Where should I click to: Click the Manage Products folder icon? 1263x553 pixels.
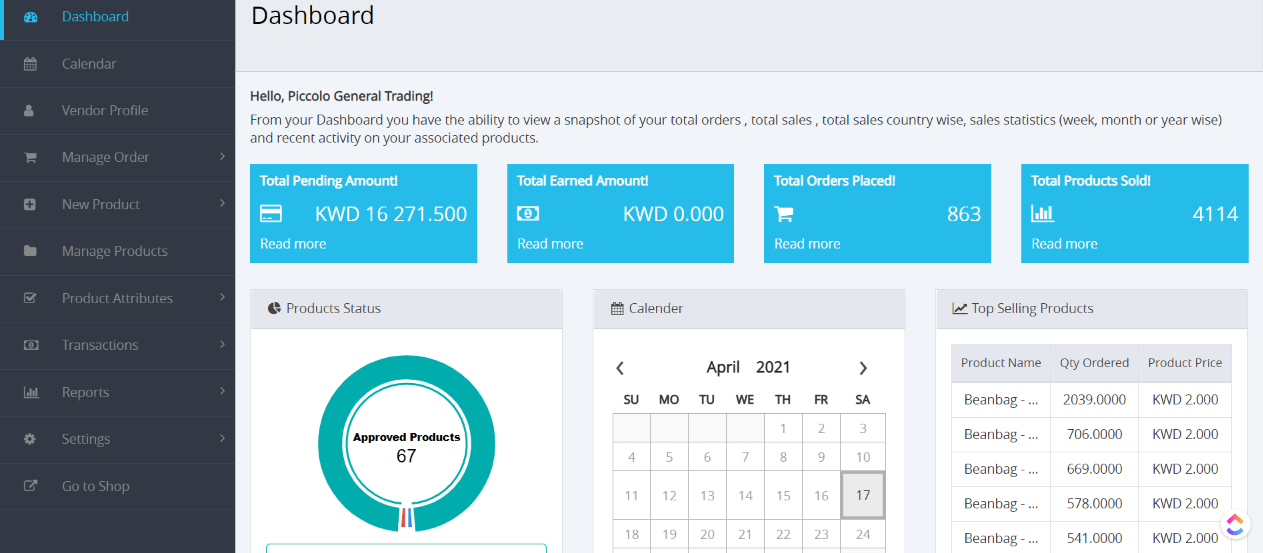pyautogui.click(x=30, y=251)
